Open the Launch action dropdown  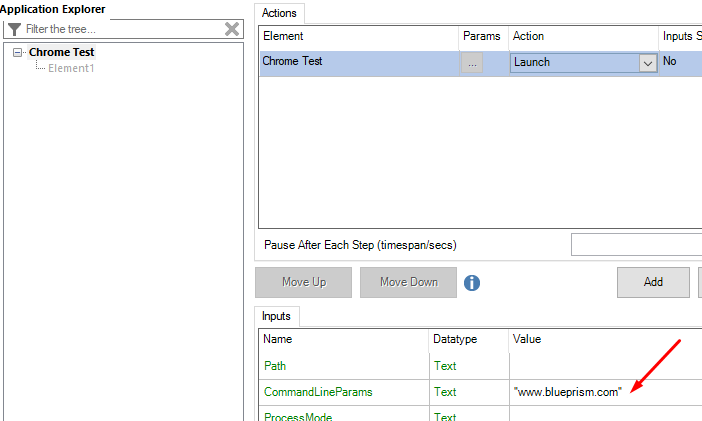tap(647, 63)
